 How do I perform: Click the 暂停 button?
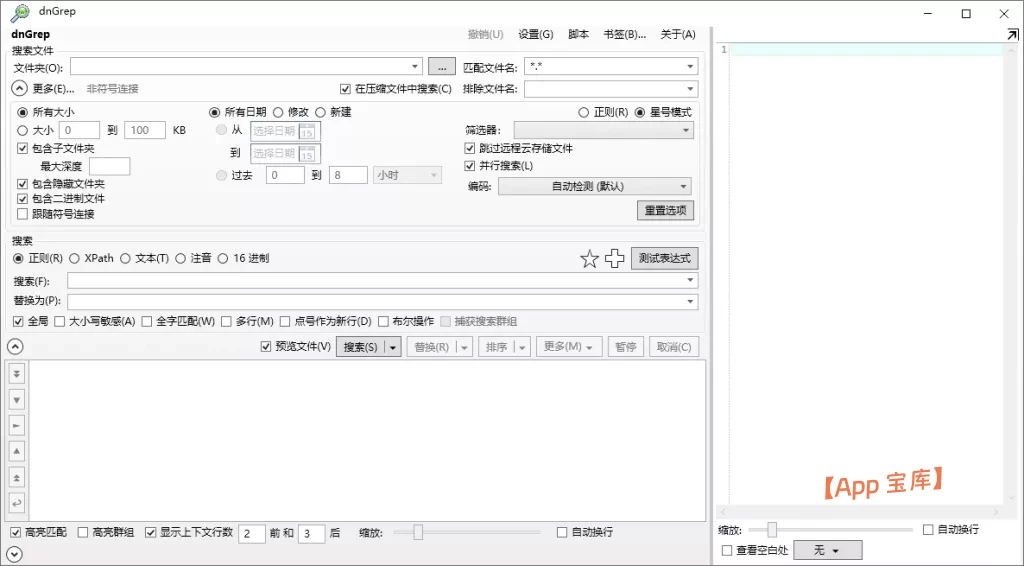tap(626, 347)
